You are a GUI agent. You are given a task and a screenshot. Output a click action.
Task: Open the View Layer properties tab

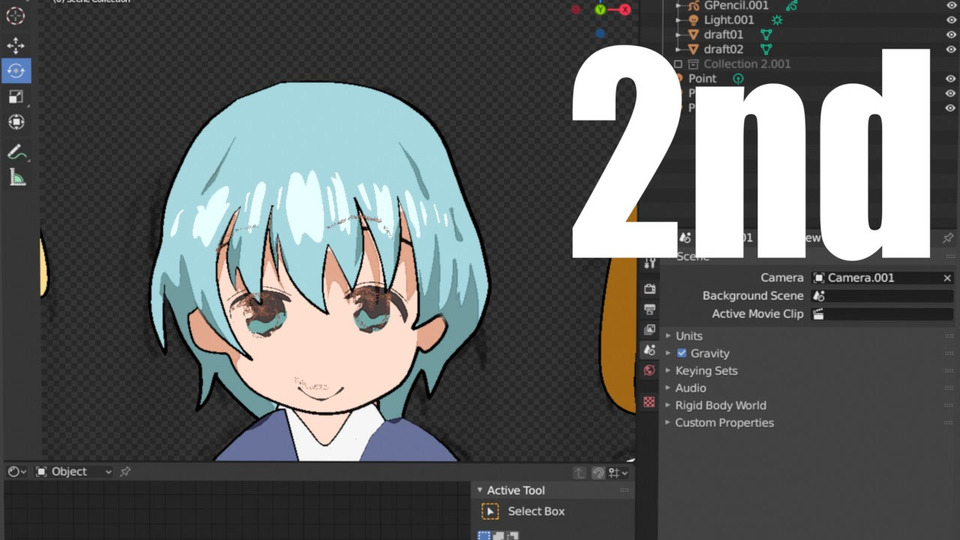click(650, 329)
